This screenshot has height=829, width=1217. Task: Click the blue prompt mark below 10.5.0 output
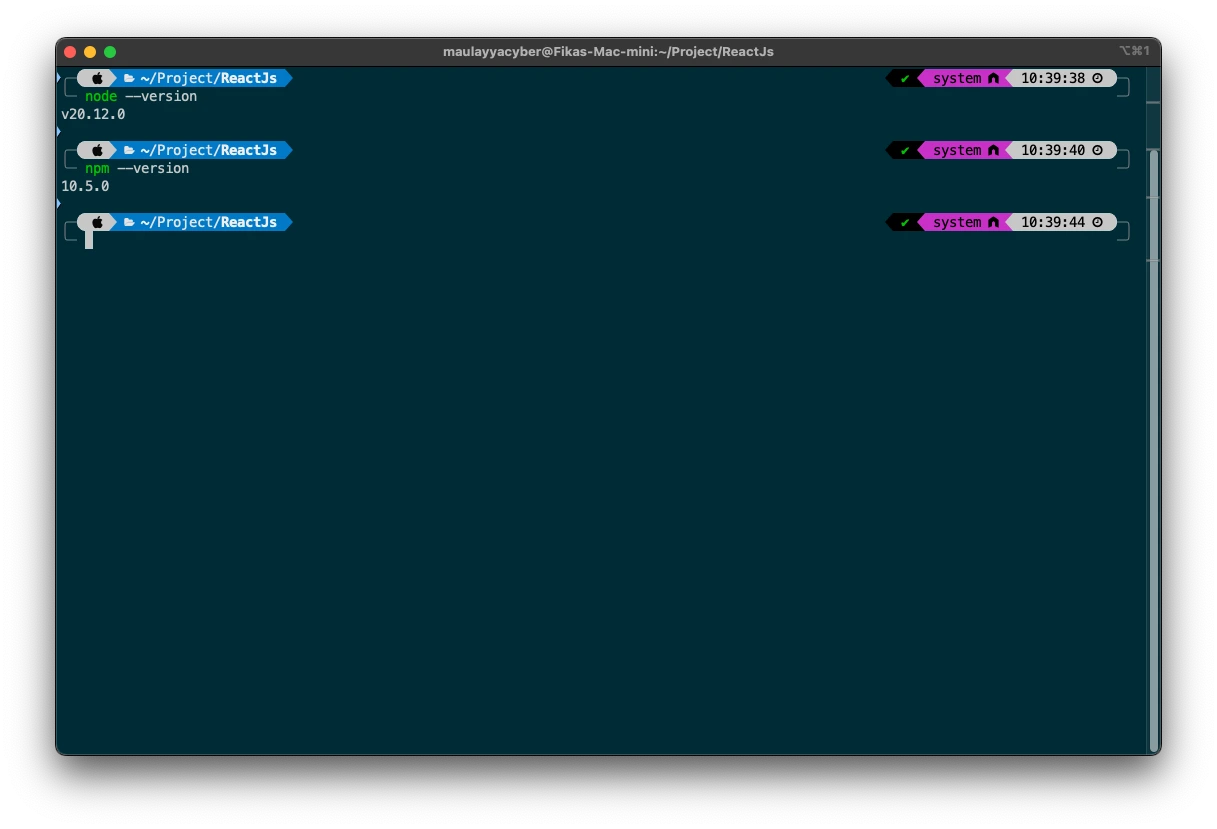(x=58, y=203)
